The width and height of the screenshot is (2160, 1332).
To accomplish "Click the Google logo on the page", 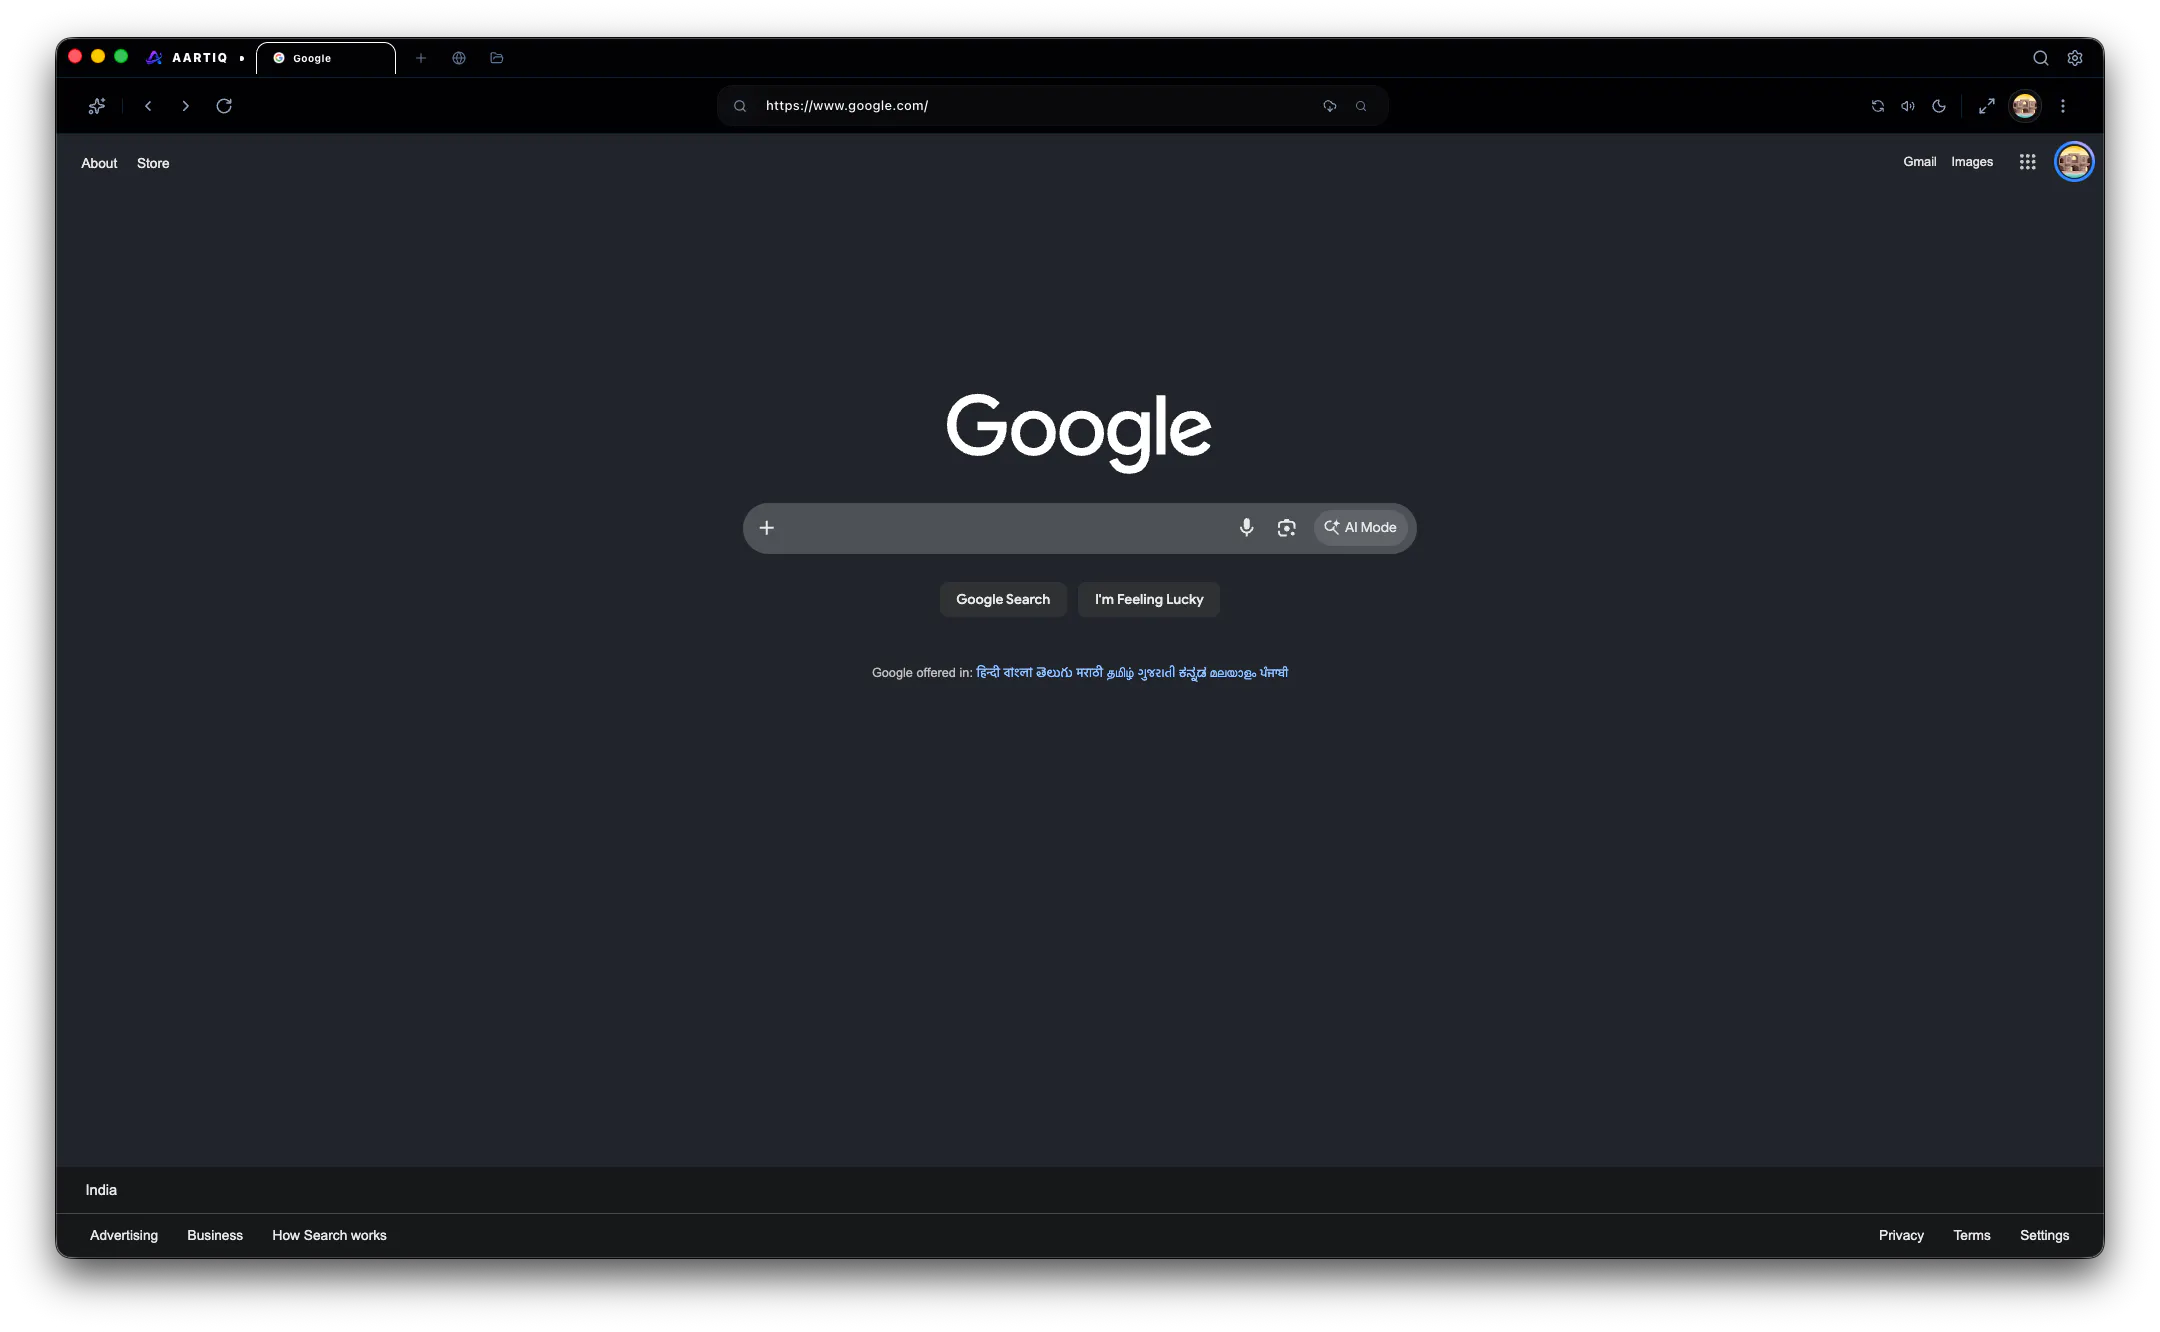I will click(1079, 432).
